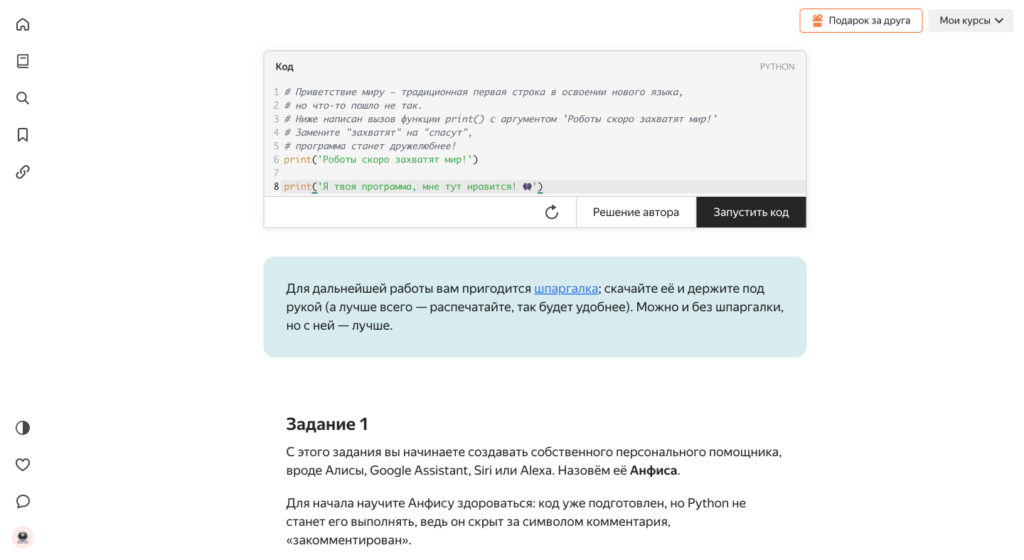Click the comment "Замените "захватят" на "спасут""
This screenshot has height=560, width=1024.
(377, 132)
